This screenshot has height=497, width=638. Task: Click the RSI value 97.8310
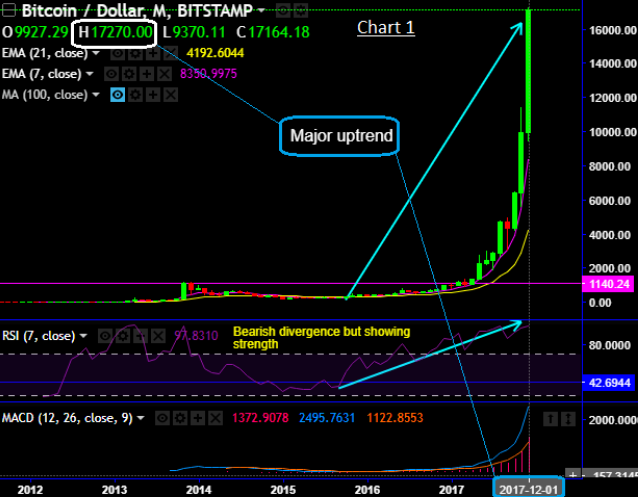click(196, 336)
